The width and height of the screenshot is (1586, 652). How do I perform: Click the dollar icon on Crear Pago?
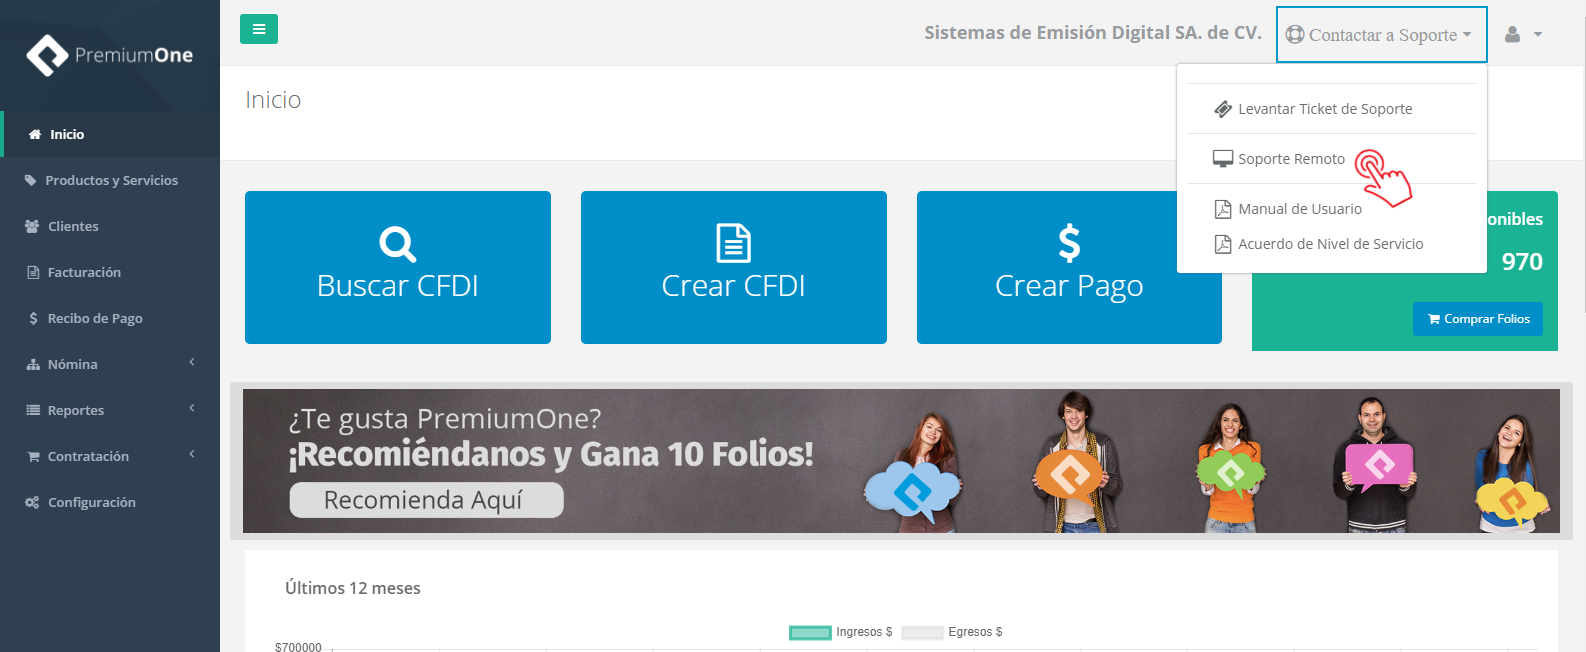1069,243
